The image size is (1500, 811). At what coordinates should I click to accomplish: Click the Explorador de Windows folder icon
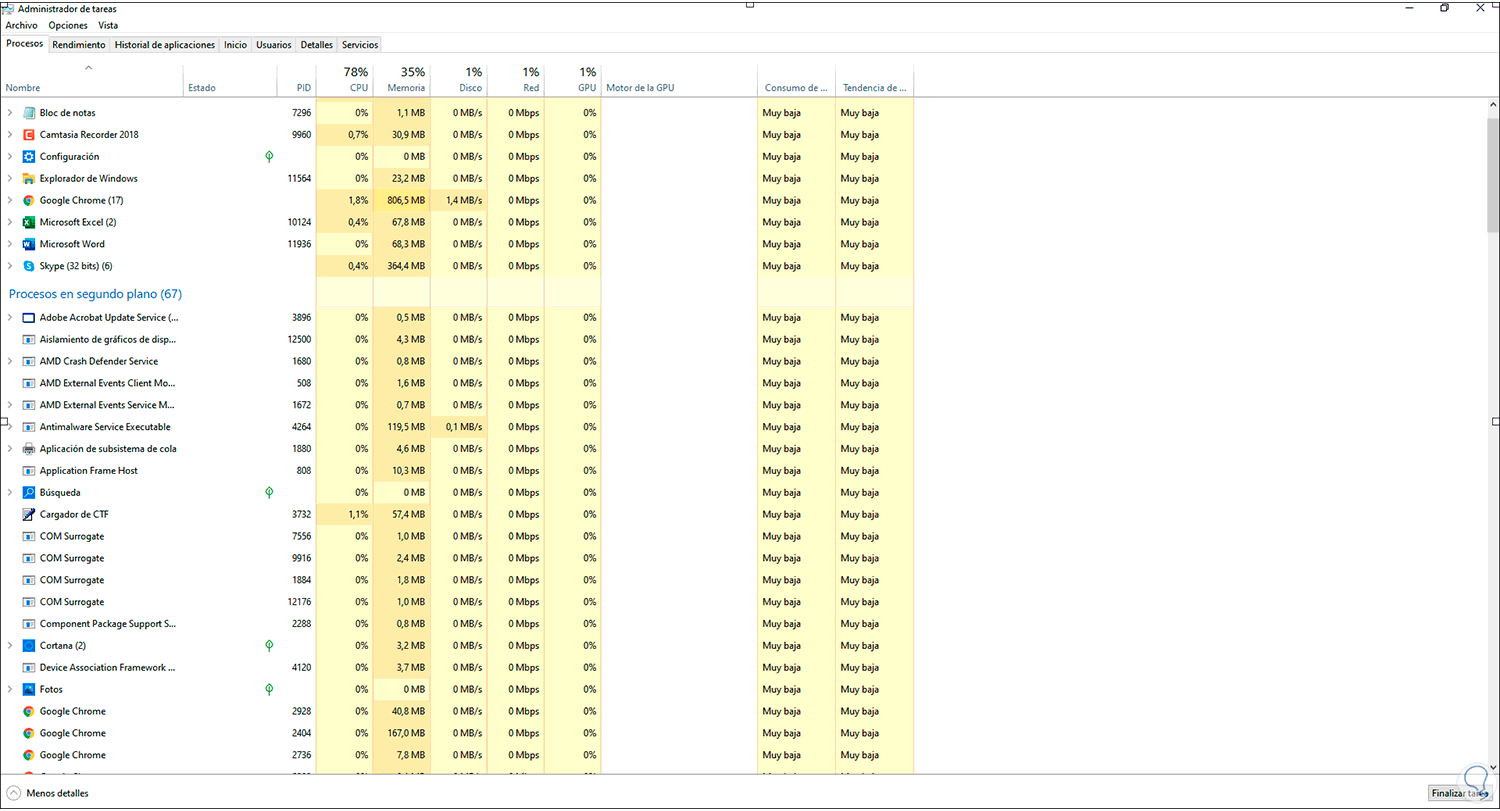[x=28, y=179]
